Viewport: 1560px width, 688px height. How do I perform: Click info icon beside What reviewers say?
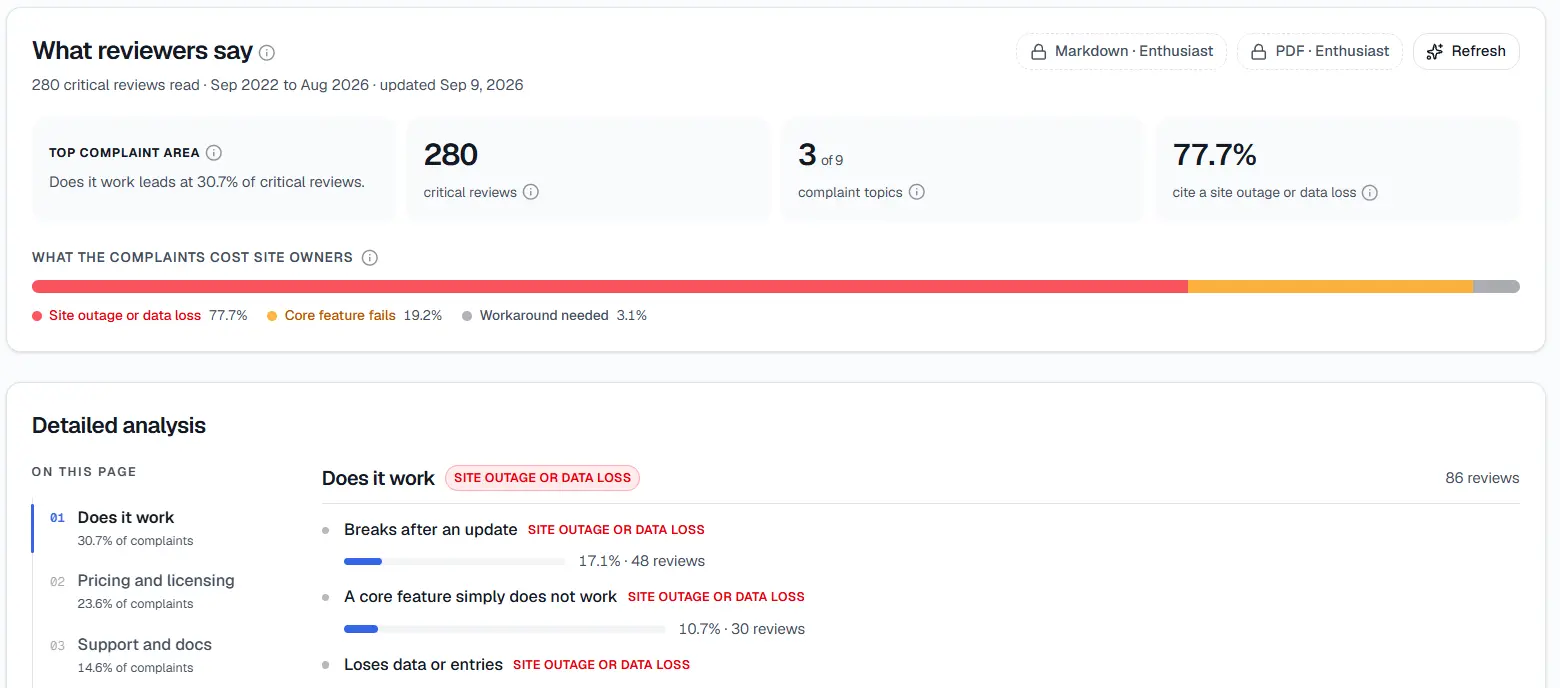[267, 52]
